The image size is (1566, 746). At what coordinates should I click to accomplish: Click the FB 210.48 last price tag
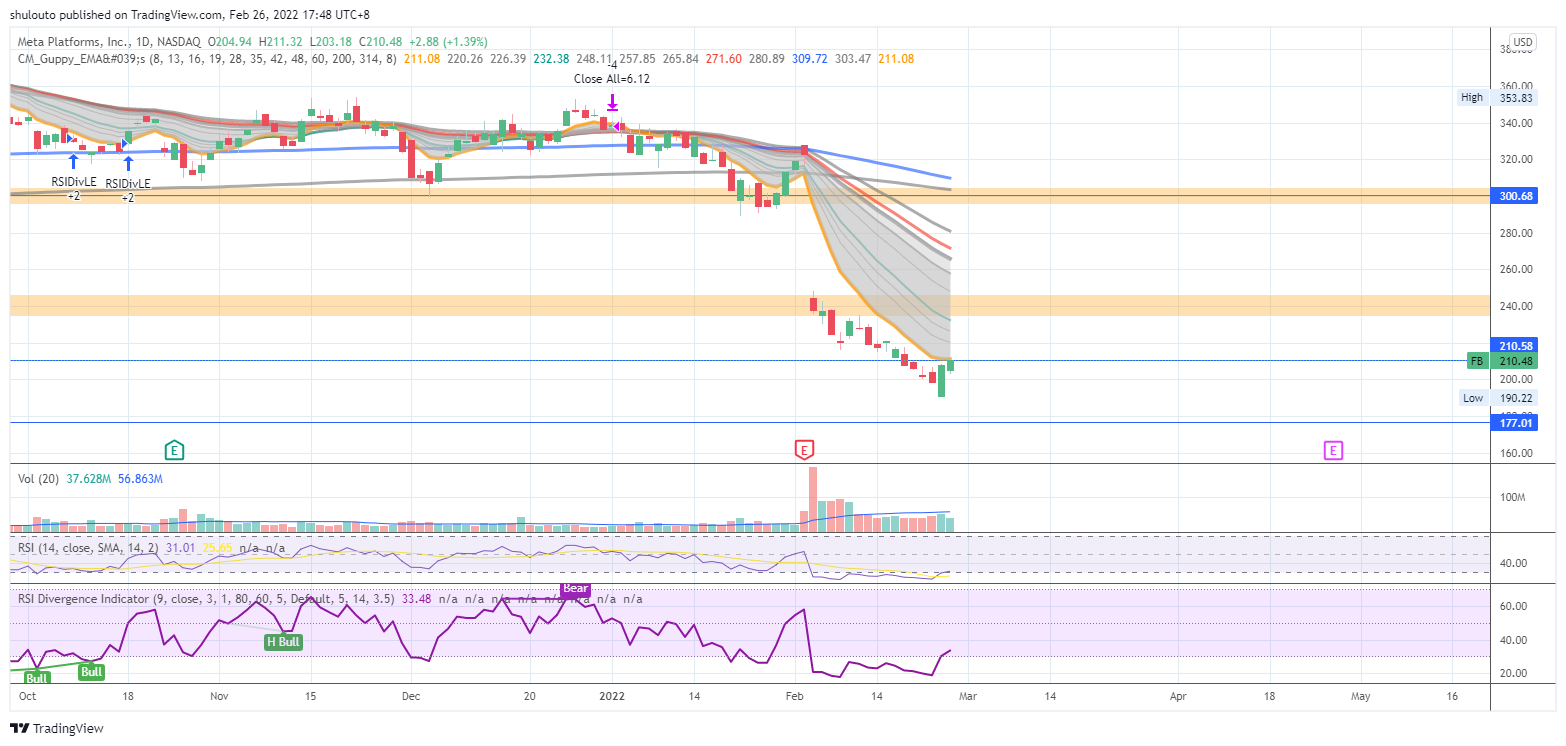pyautogui.click(x=1501, y=360)
